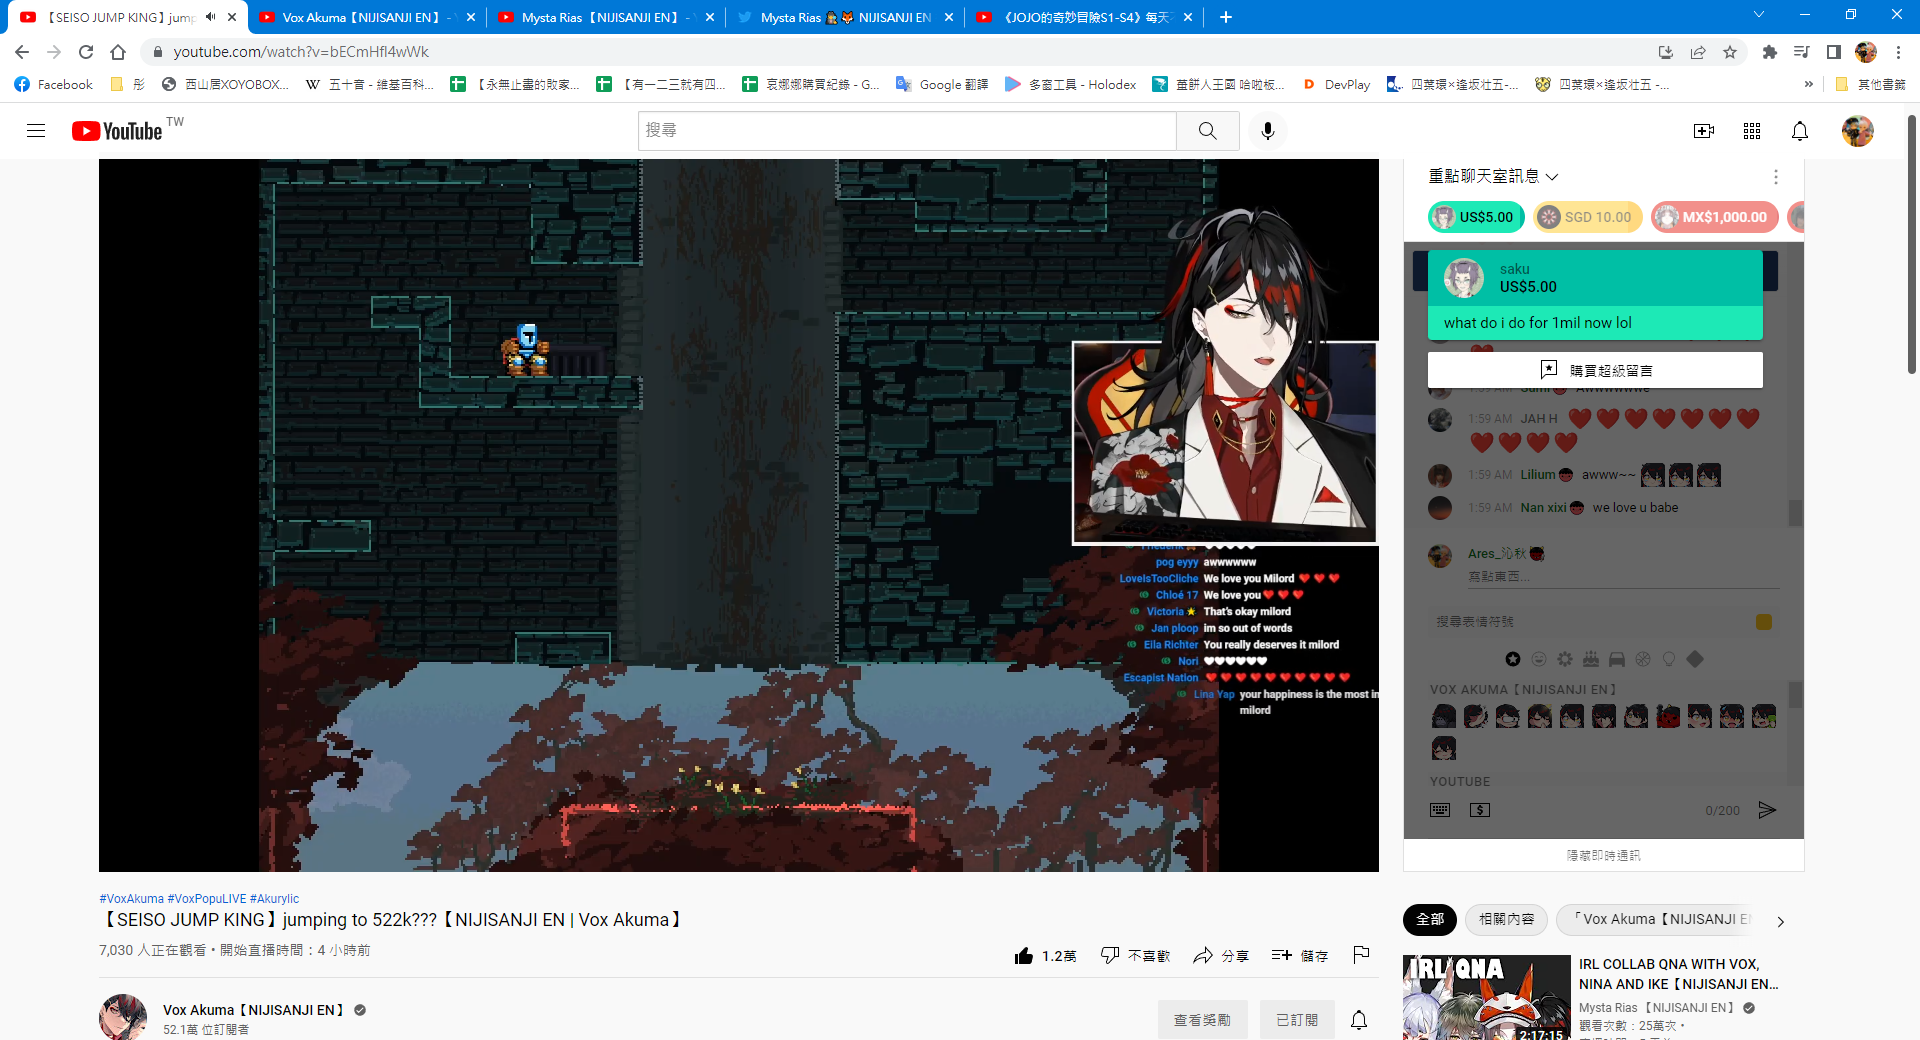
Task: Toggle channel notification bell next to 已訂閱
Action: [1359, 1020]
